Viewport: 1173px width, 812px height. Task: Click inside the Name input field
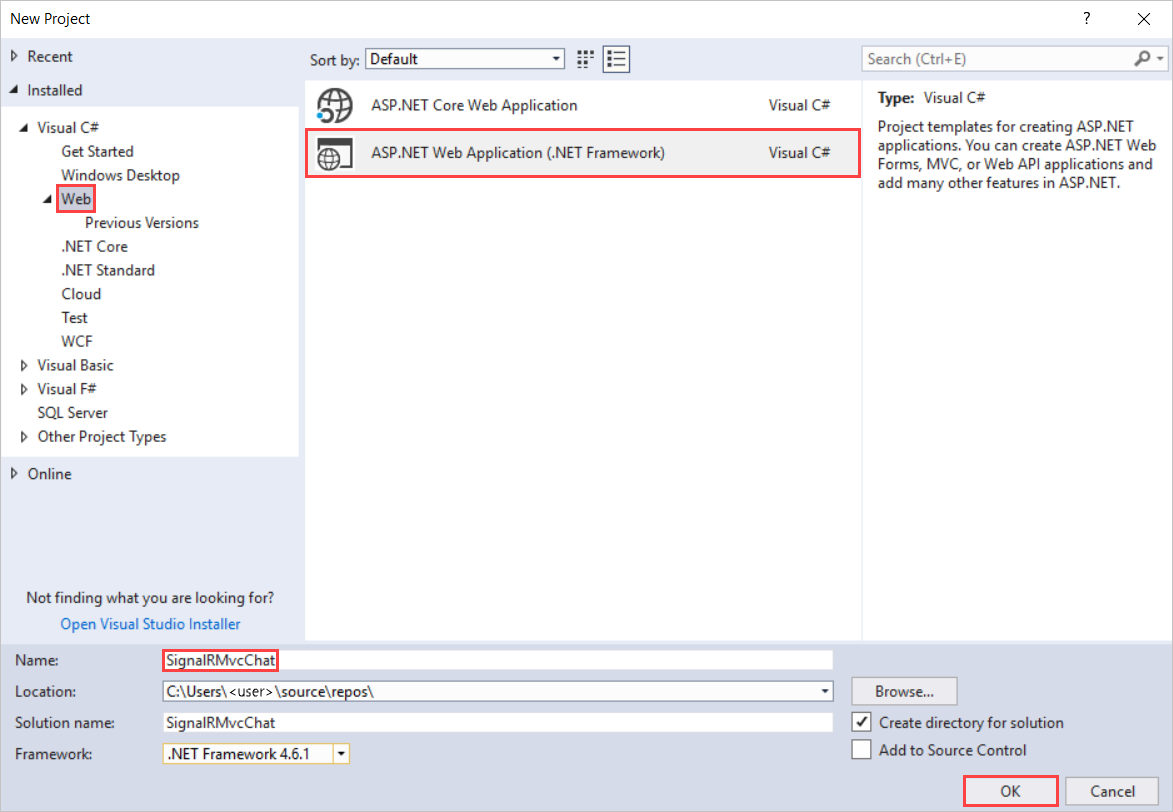tap(400, 660)
